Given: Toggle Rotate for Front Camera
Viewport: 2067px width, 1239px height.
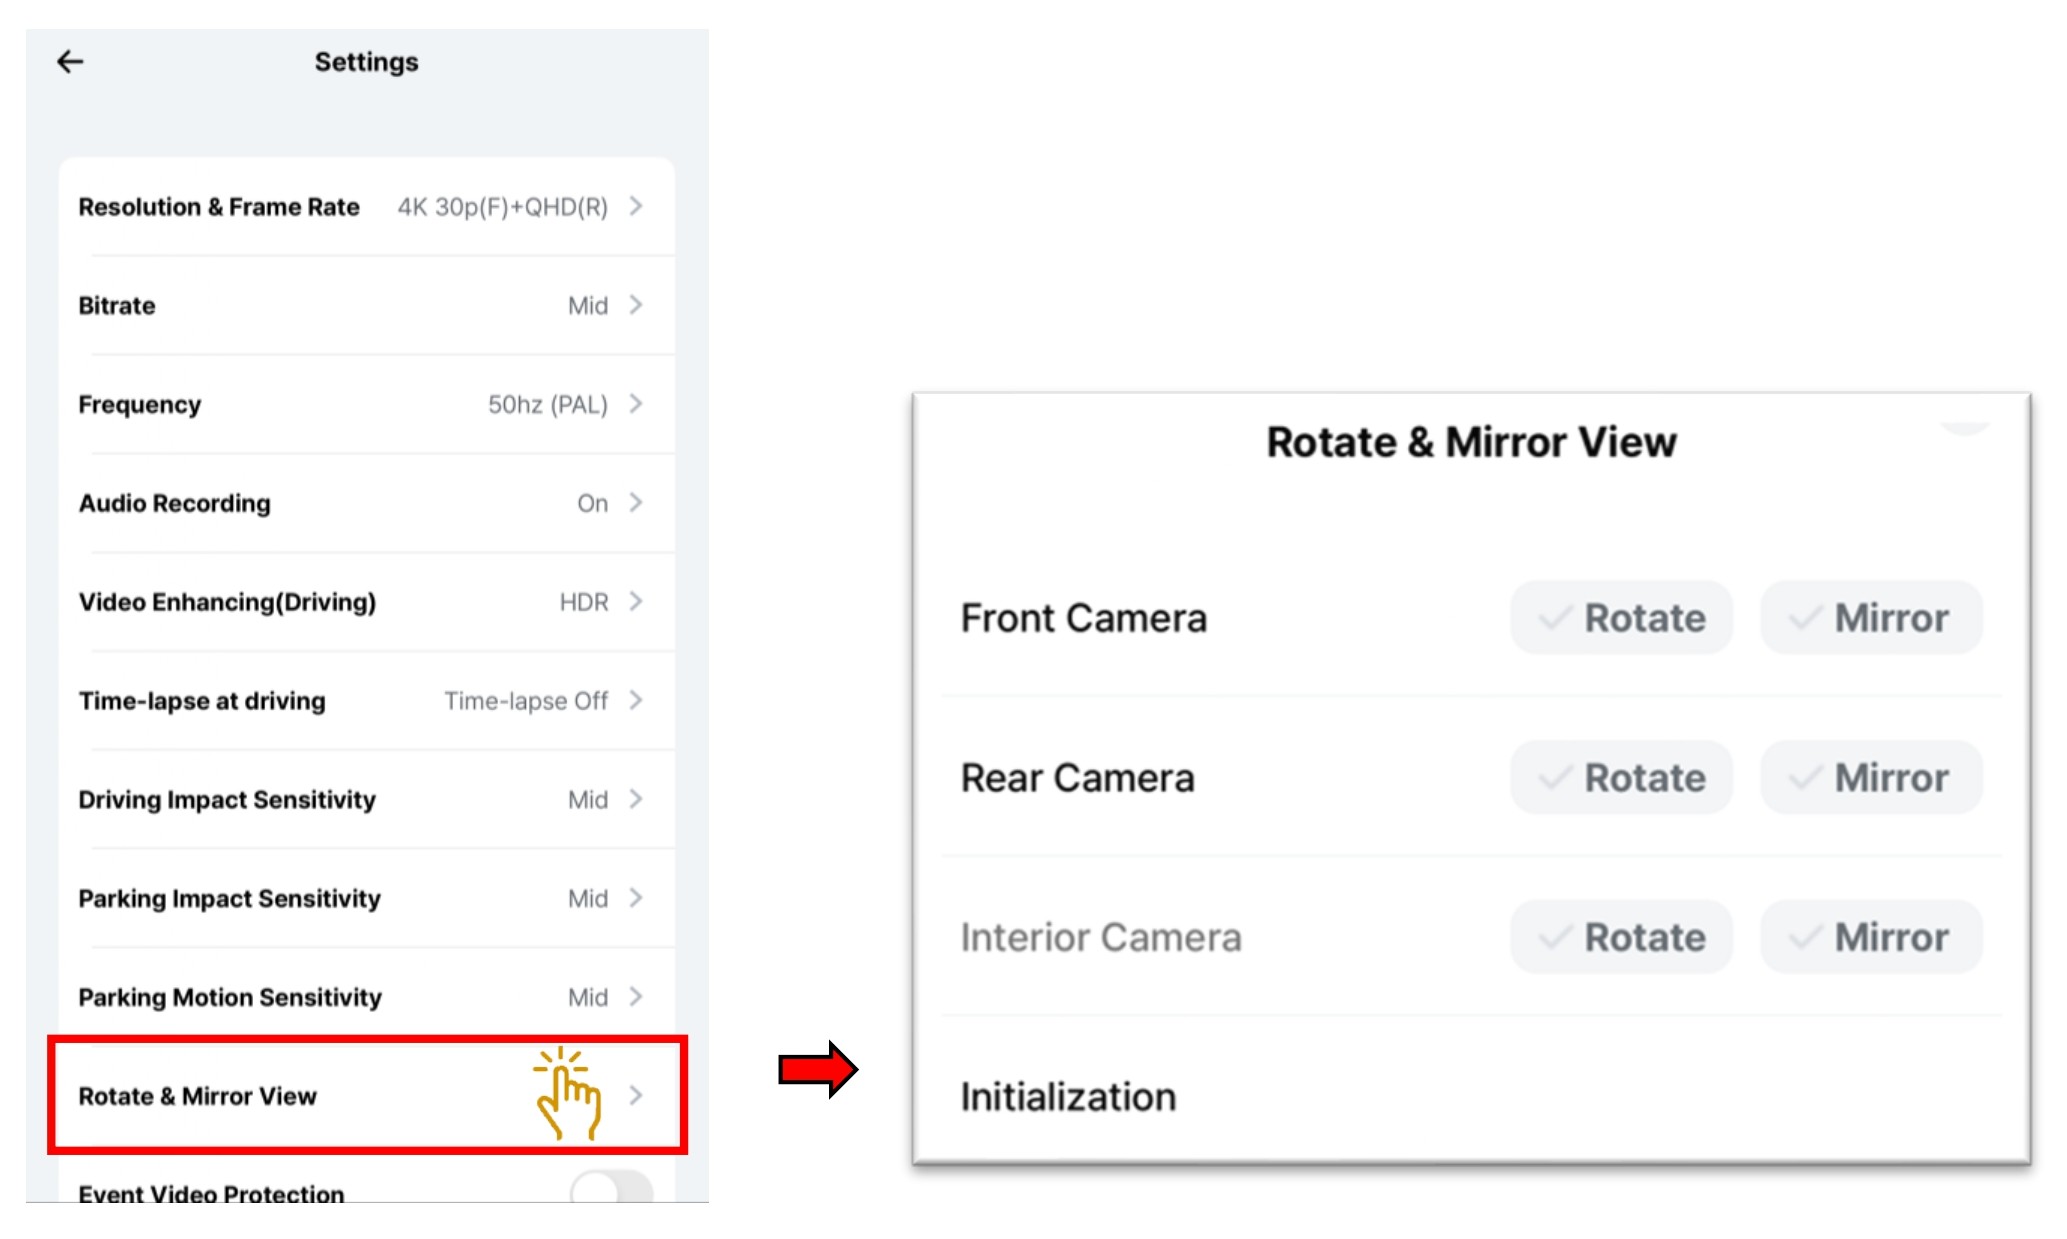Looking at the screenshot, I should click(x=1621, y=618).
